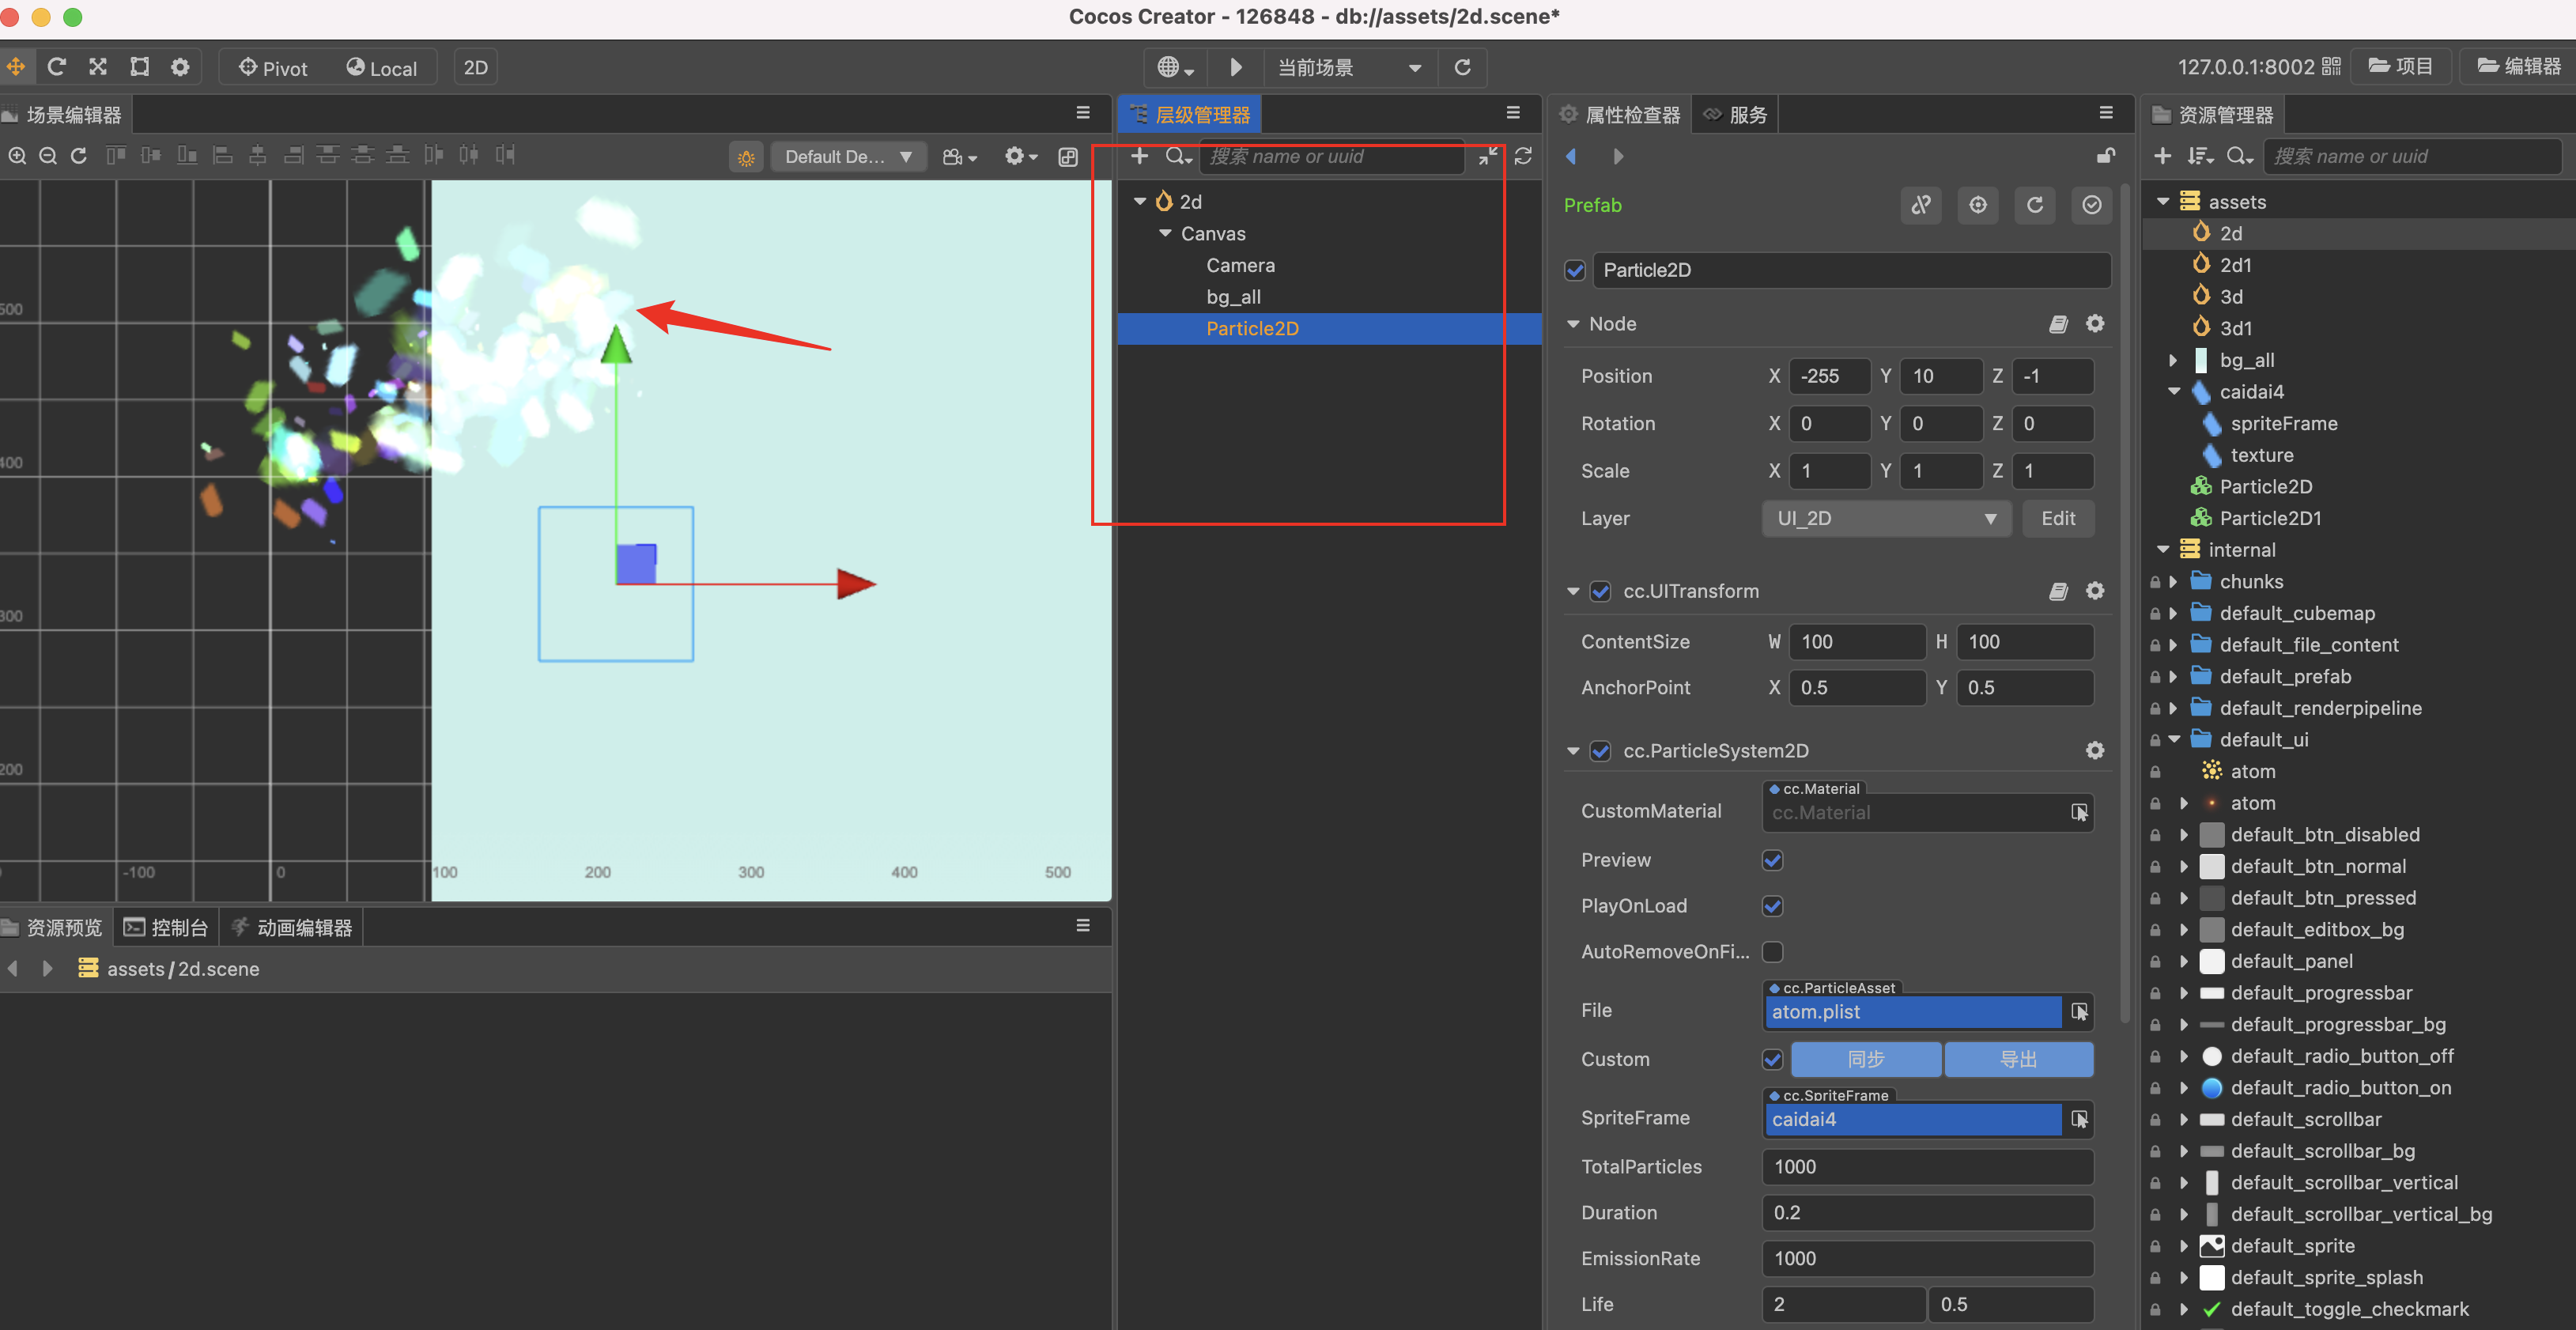2576x1330 pixels.
Task: Select the rotate transform tool
Action: 56,67
